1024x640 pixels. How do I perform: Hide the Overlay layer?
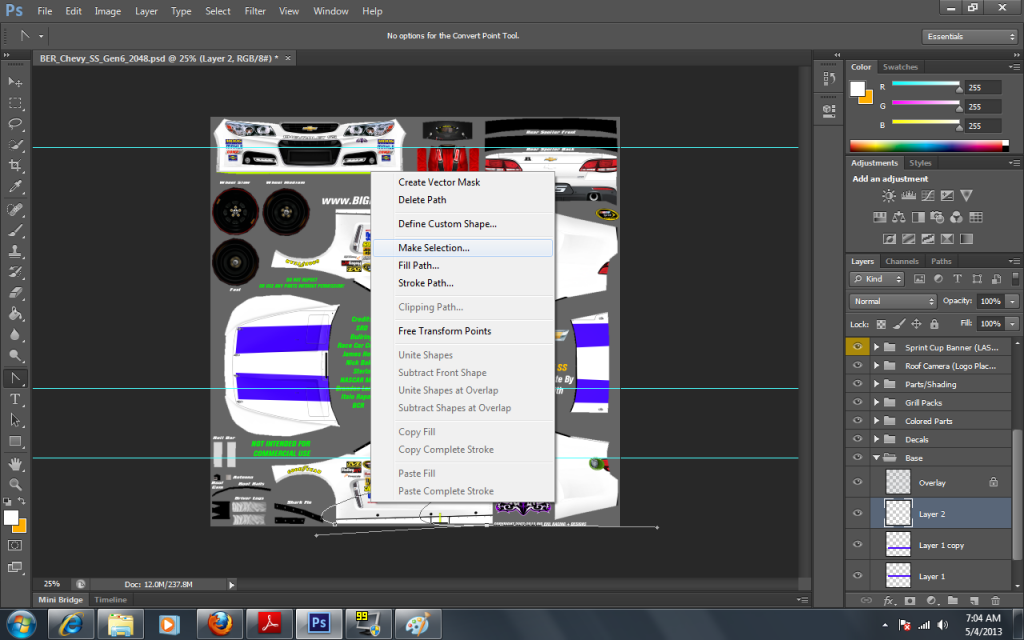tap(857, 482)
